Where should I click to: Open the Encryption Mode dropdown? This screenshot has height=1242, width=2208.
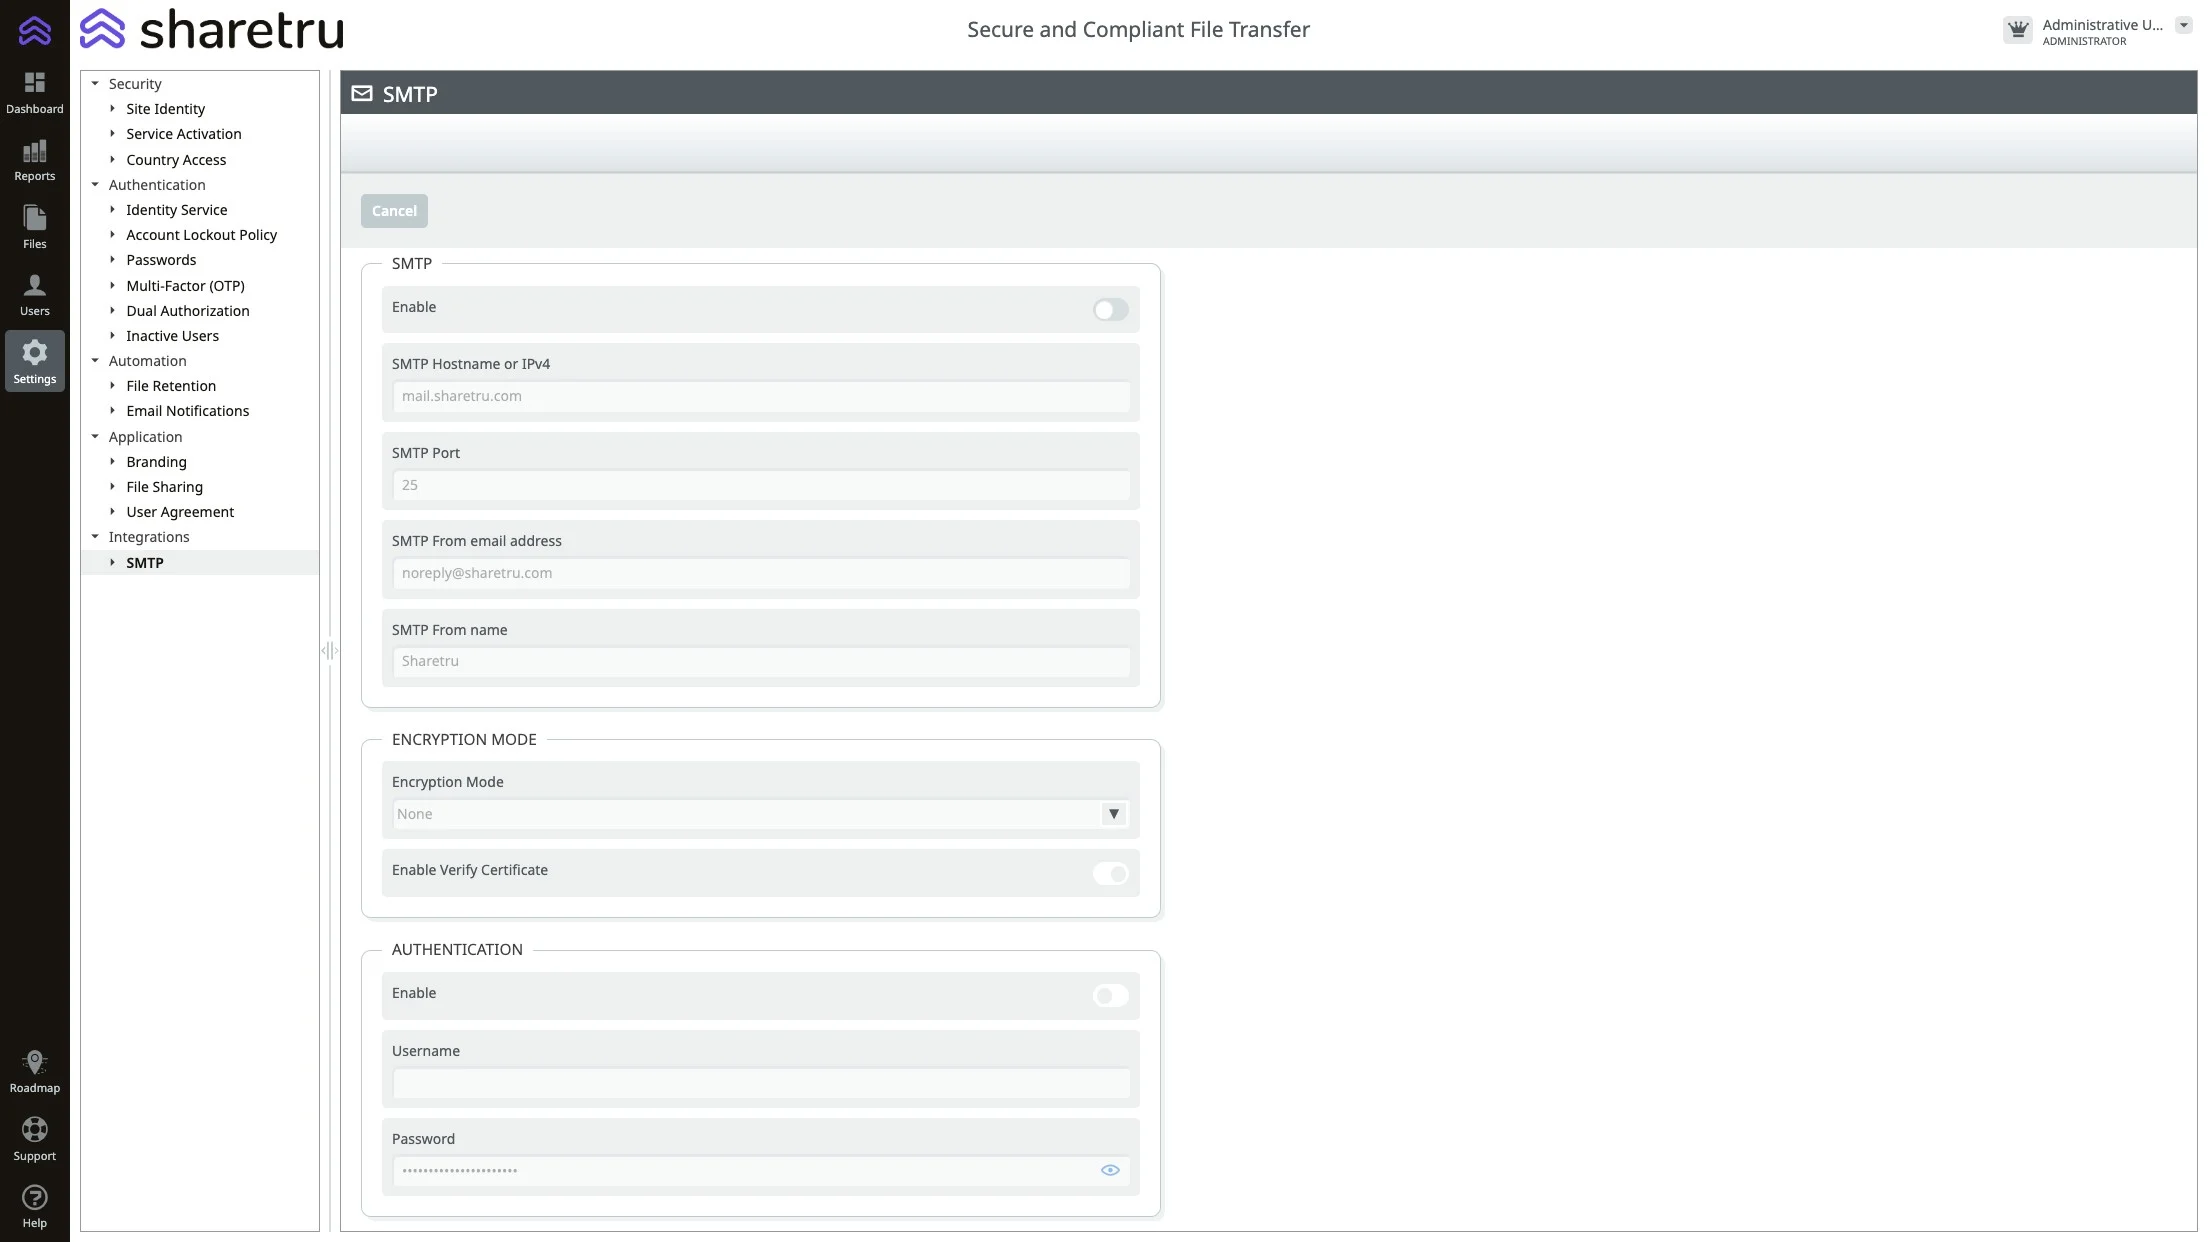coord(1113,814)
